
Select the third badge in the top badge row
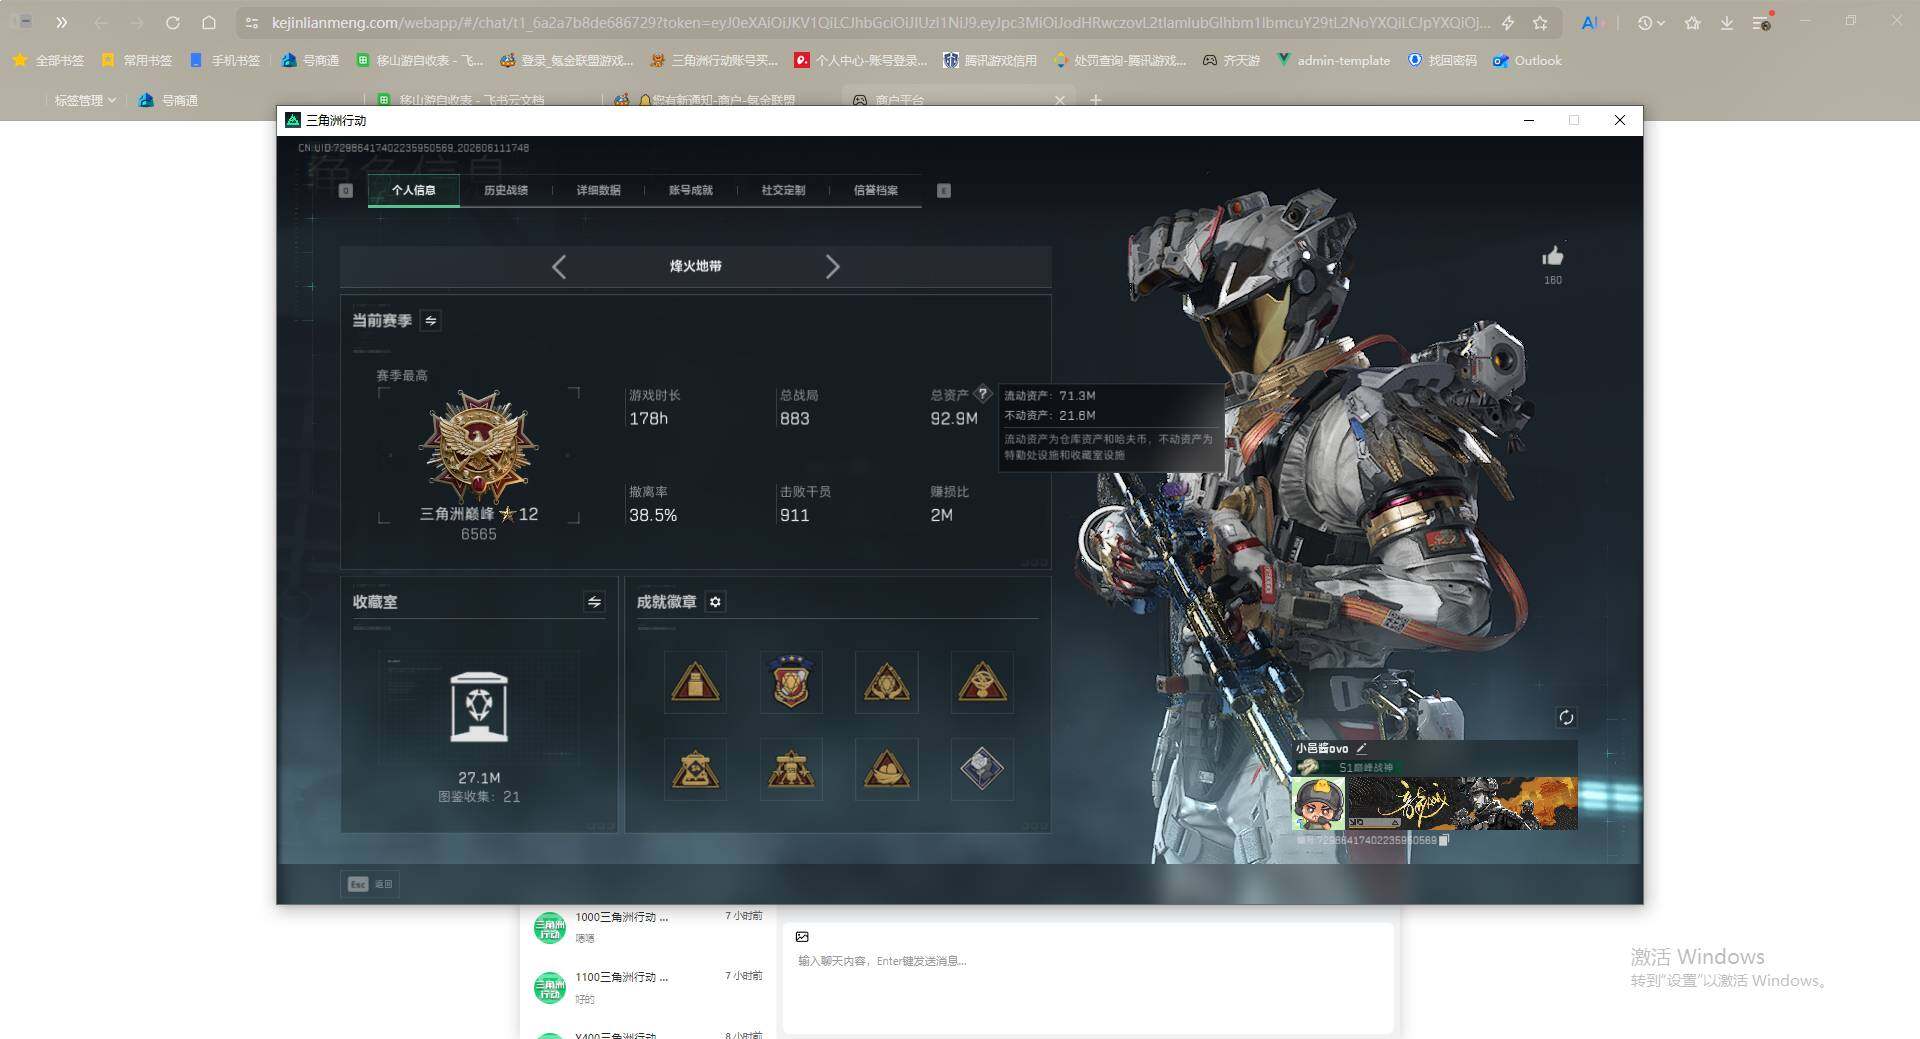tap(887, 682)
